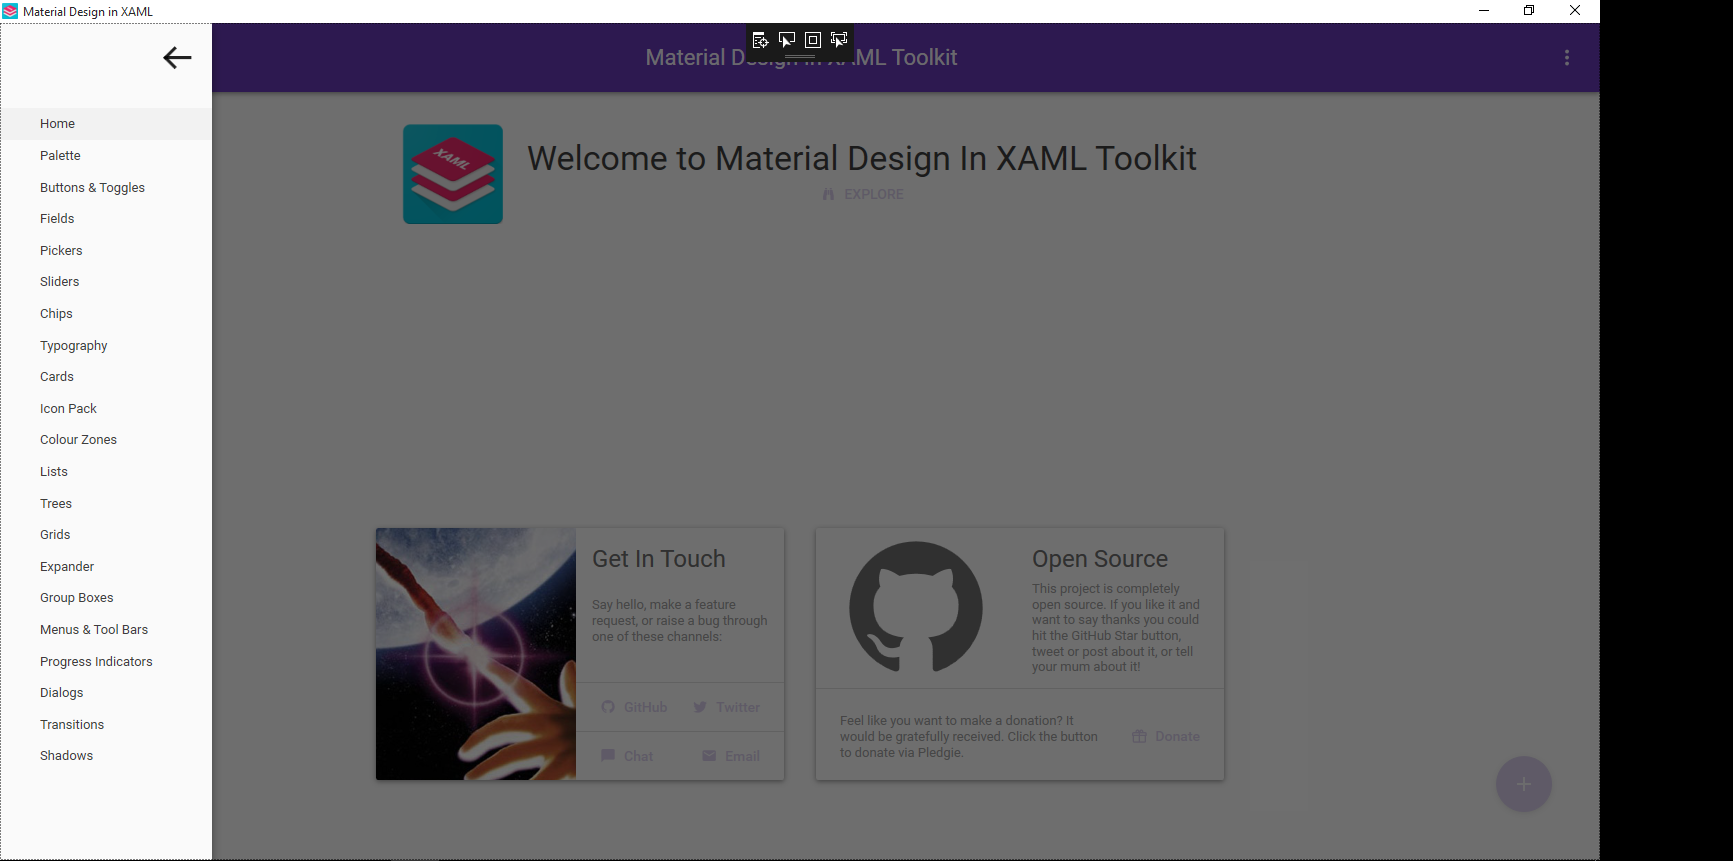Open the Email contact button
This screenshot has height=861, width=1733.
pyautogui.click(x=731, y=756)
